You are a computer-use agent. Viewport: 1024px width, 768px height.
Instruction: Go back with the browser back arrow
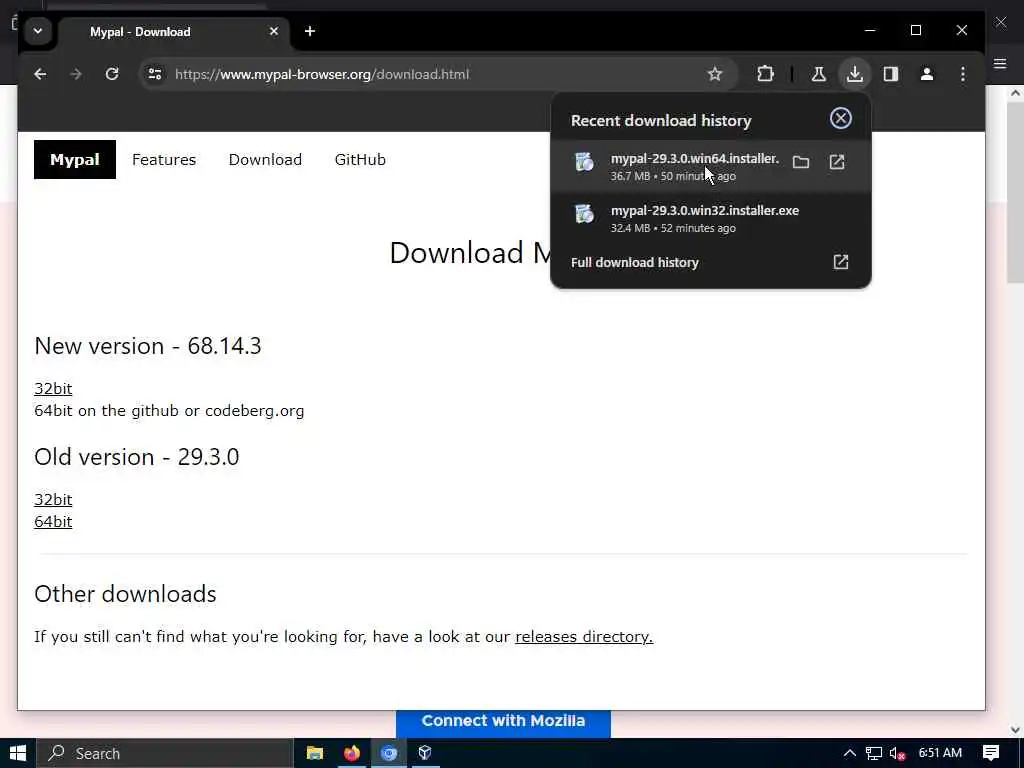point(40,74)
